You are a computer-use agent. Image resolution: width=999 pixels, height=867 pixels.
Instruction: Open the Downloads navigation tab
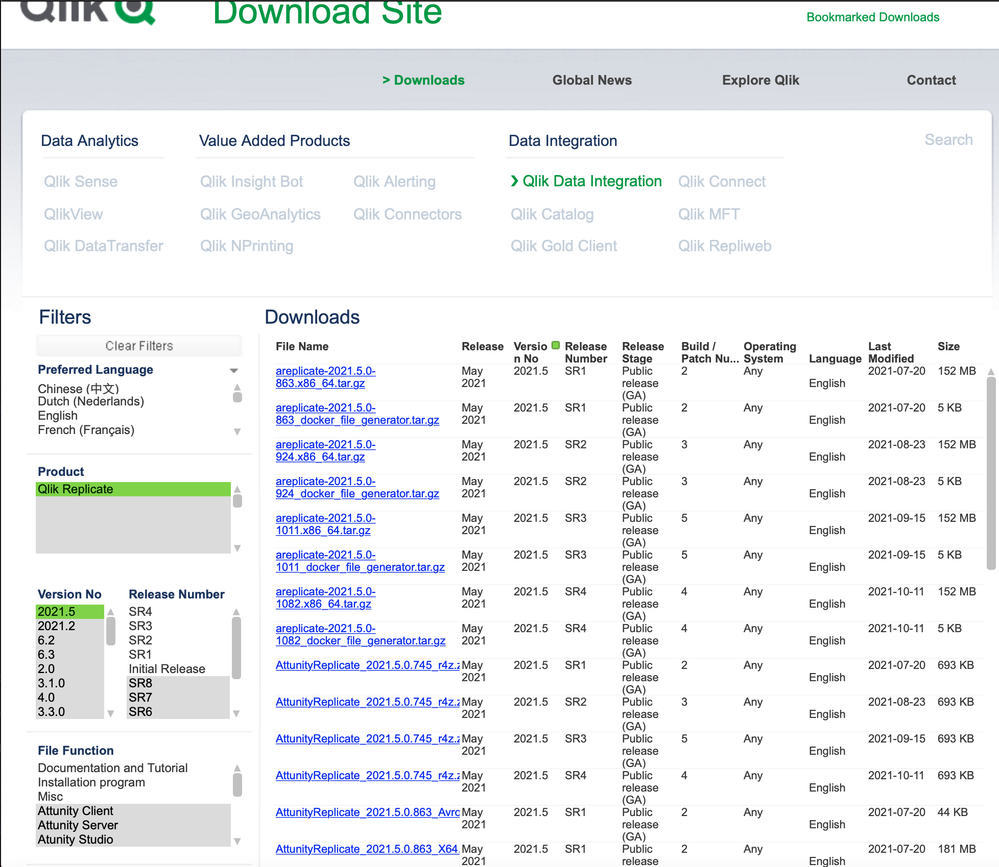pos(423,80)
